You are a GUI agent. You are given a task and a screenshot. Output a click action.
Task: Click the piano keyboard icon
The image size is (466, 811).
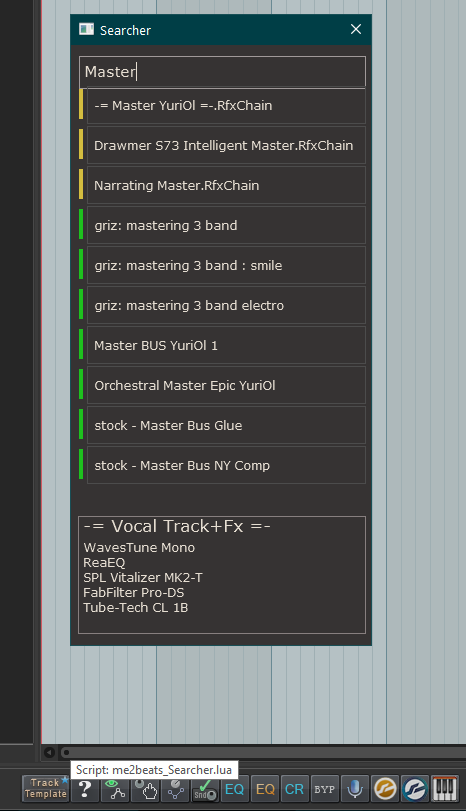click(445, 789)
